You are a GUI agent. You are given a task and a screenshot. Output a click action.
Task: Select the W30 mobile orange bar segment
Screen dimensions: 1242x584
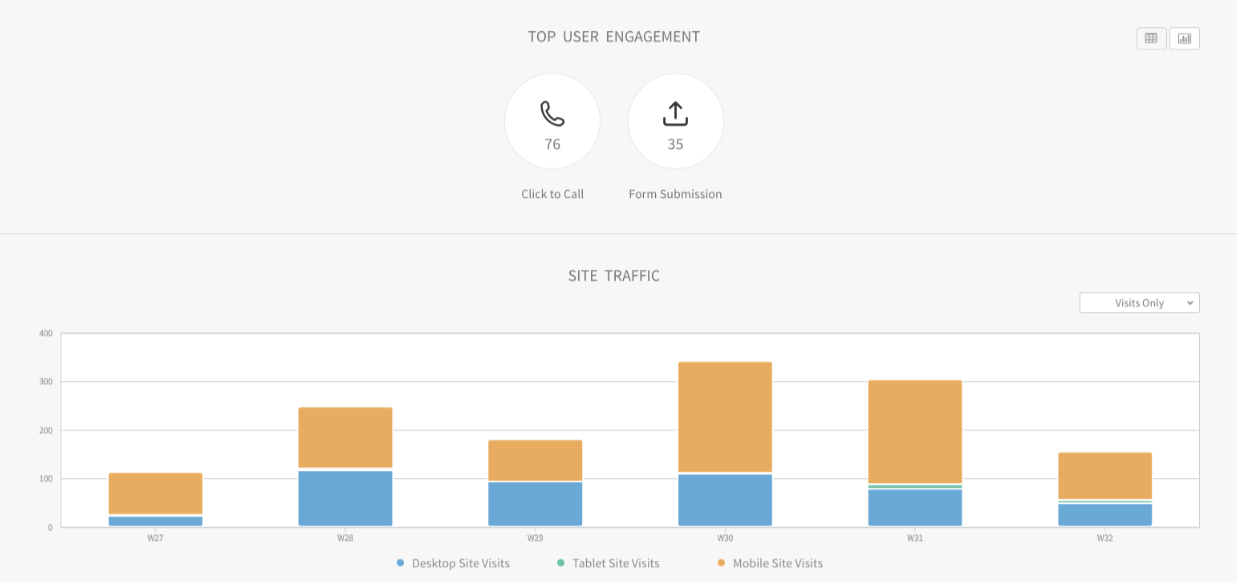pos(725,416)
